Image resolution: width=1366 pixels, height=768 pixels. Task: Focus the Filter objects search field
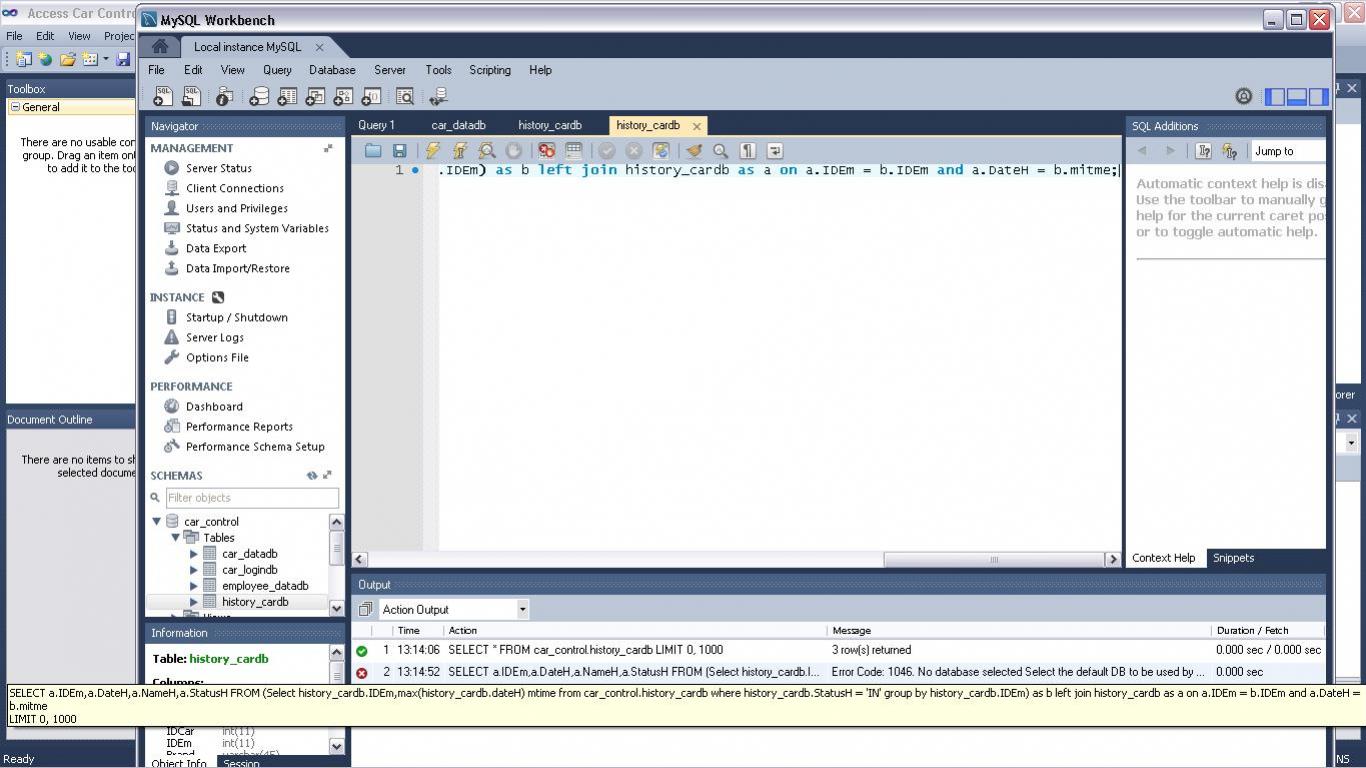252,498
